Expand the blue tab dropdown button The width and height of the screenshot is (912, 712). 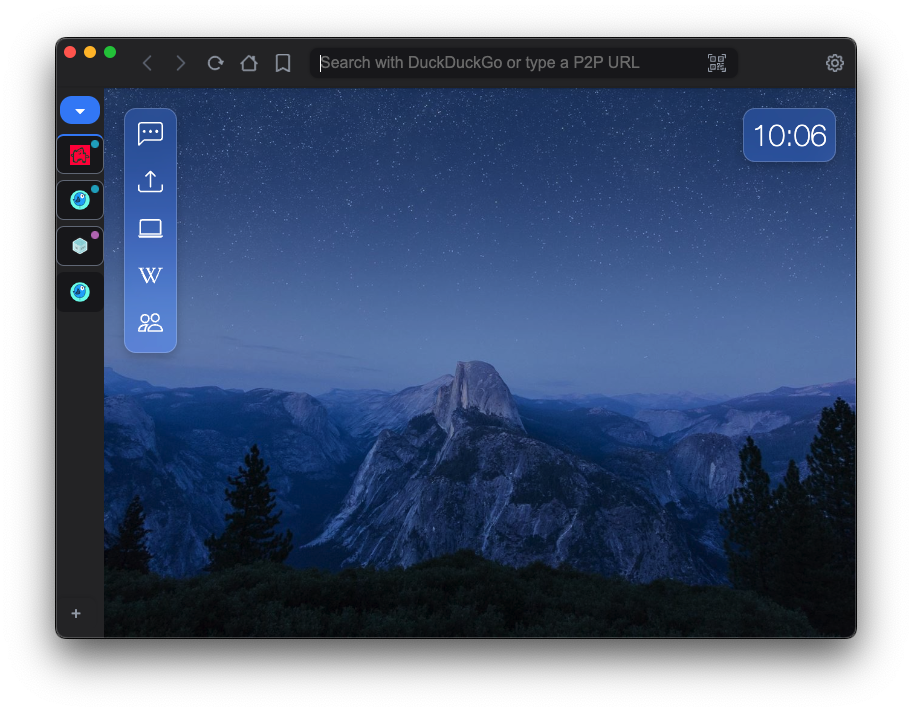pyautogui.click(x=80, y=110)
